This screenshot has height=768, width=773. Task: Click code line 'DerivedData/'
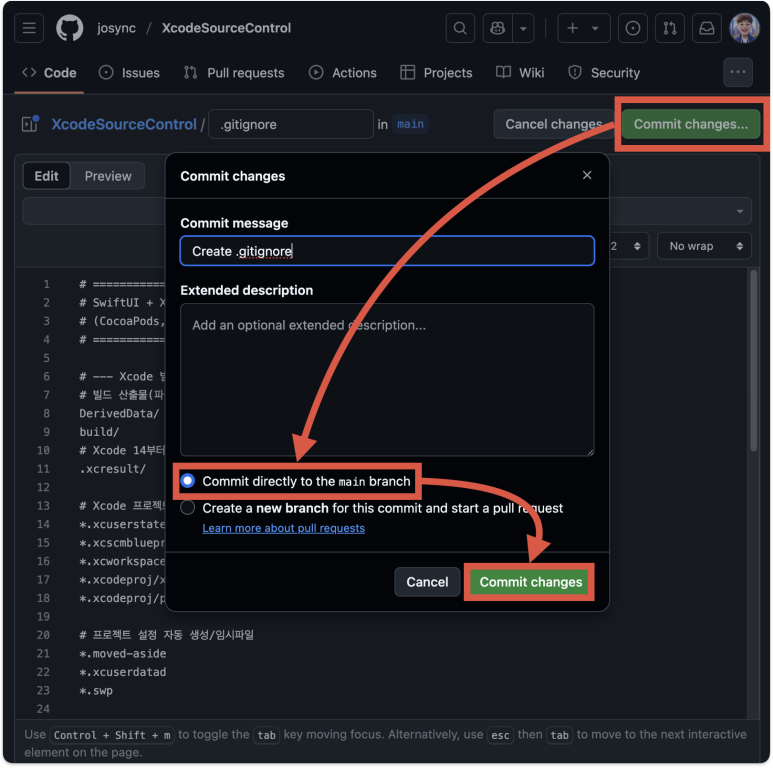coord(119,413)
